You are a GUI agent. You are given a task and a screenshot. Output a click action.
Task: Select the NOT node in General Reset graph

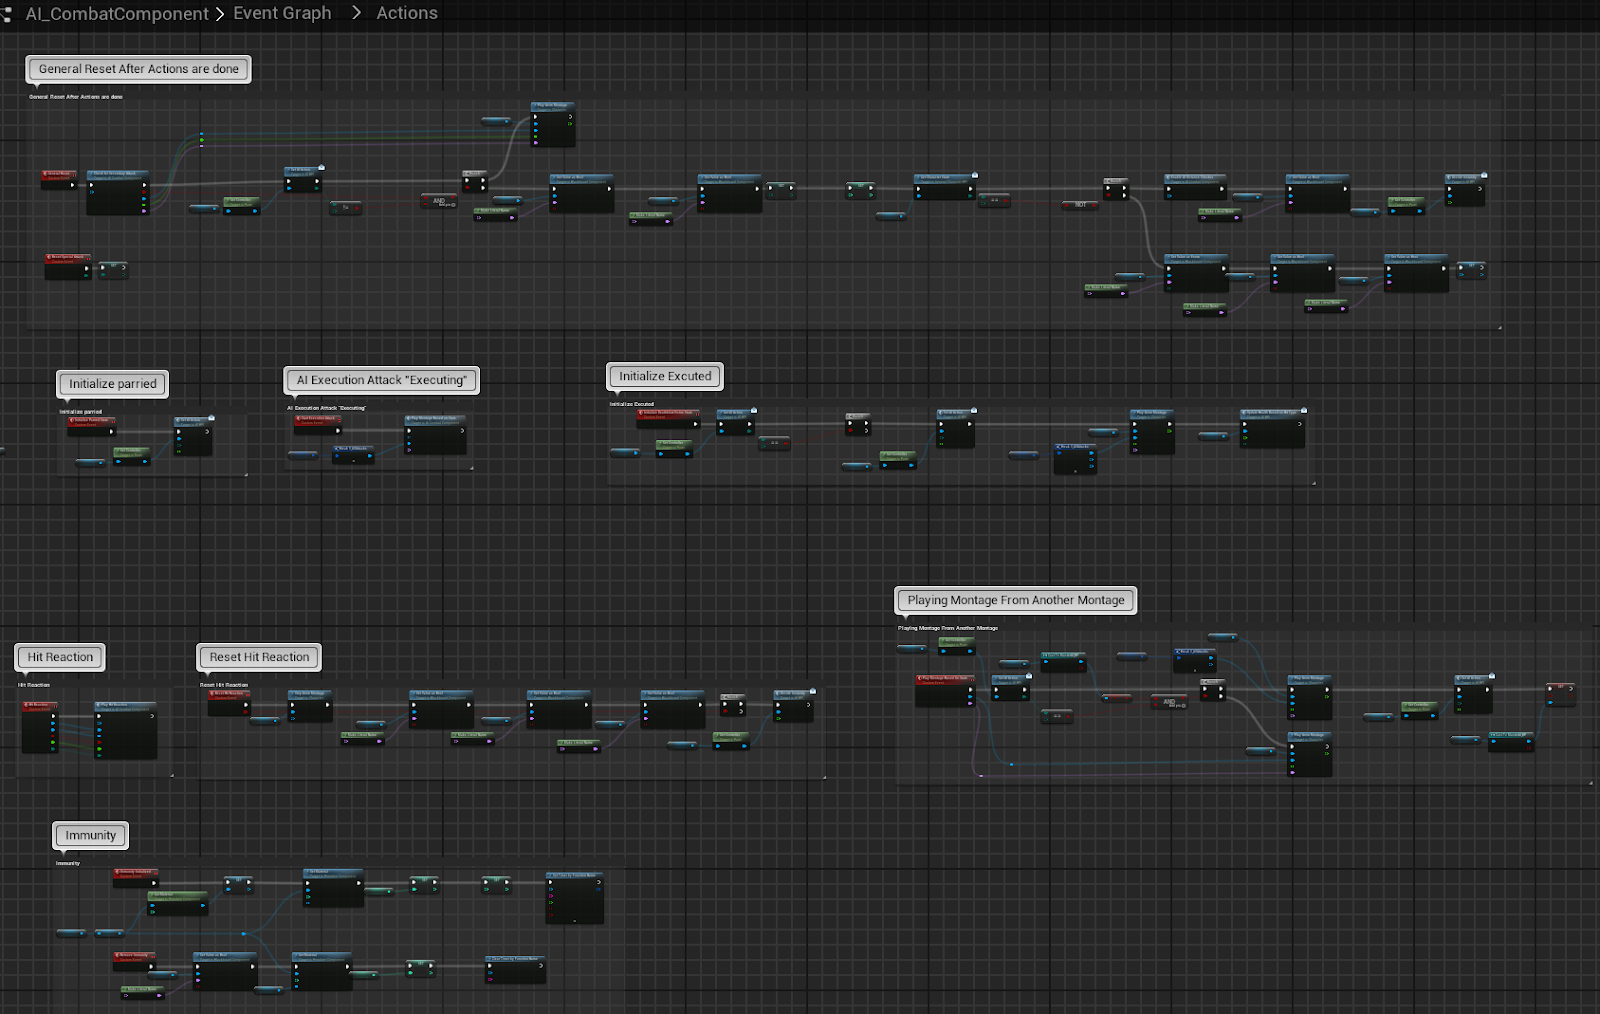(1080, 205)
